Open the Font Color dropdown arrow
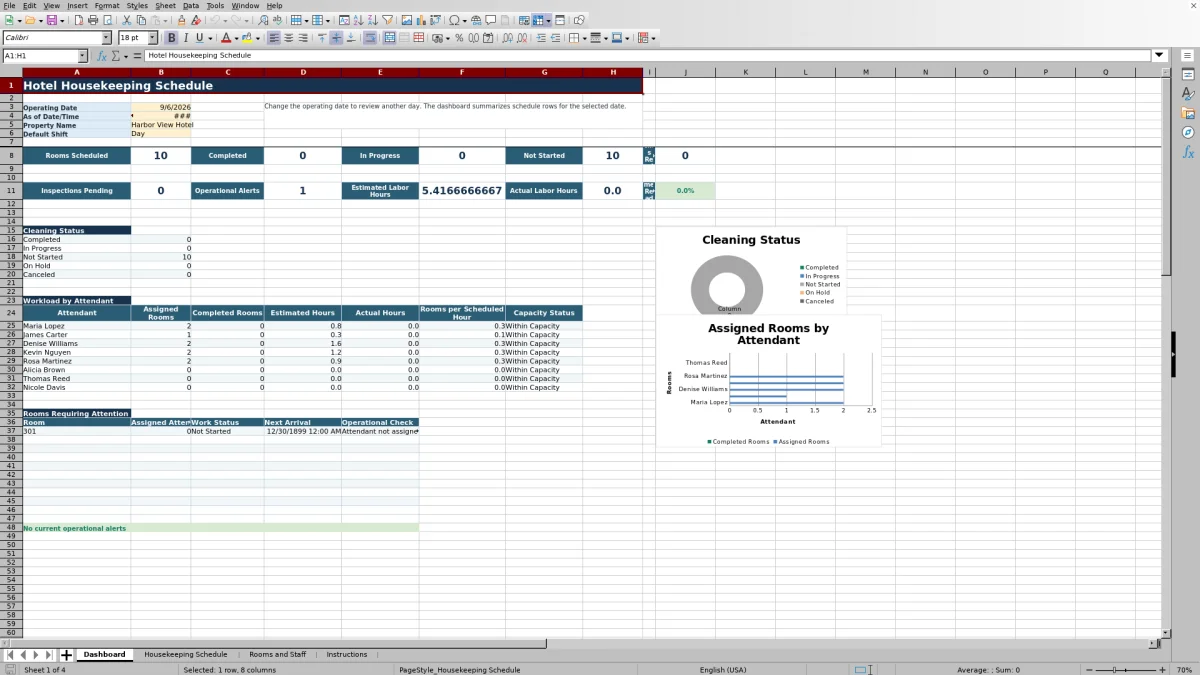 (236, 38)
